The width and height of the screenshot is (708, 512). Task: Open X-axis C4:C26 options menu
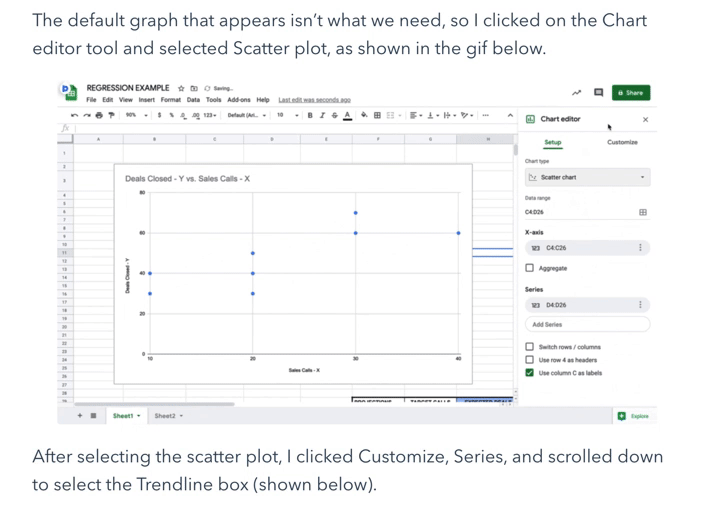coord(640,247)
